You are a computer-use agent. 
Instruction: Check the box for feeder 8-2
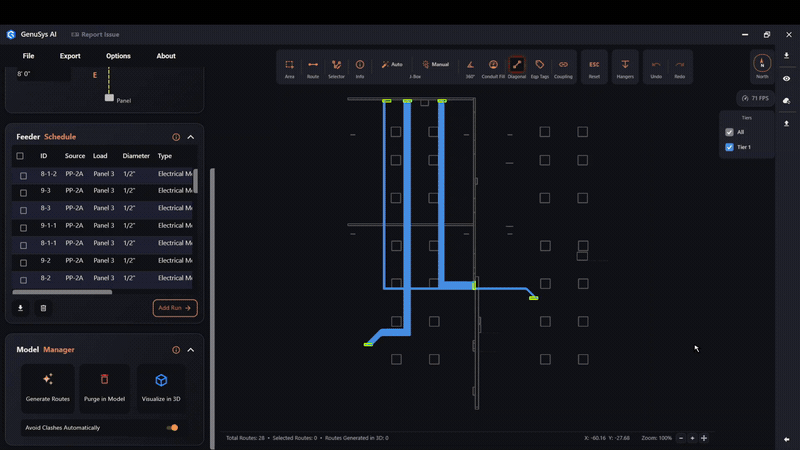[x=23, y=280]
